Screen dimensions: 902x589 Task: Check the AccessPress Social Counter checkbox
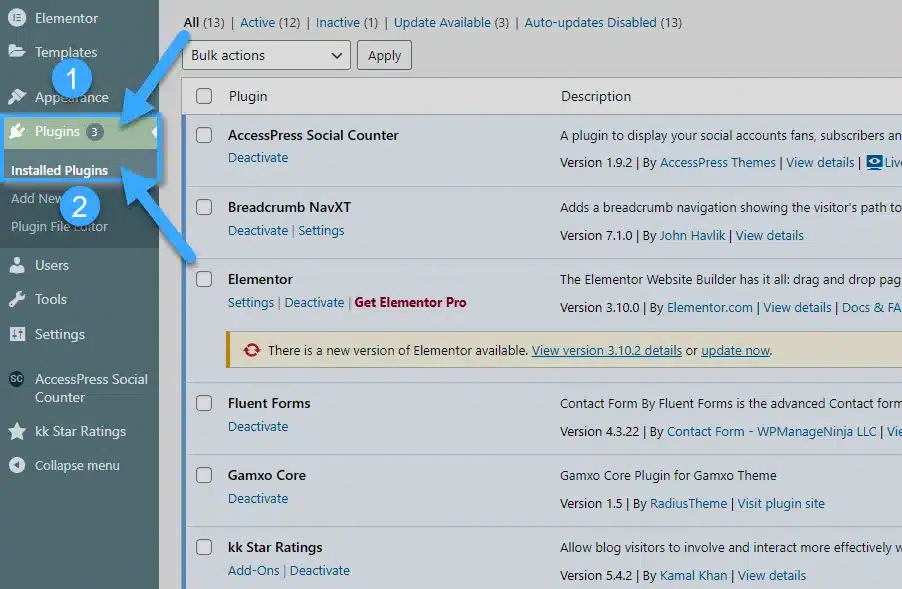[204, 135]
